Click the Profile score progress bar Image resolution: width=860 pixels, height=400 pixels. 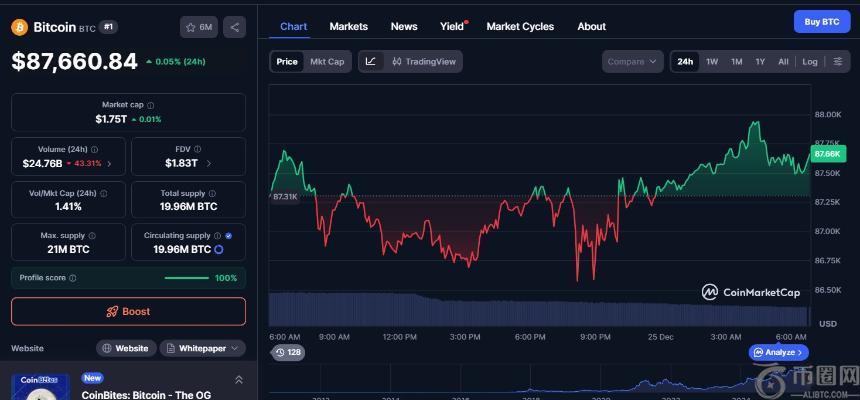pyautogui.click(x=186, y=278)
